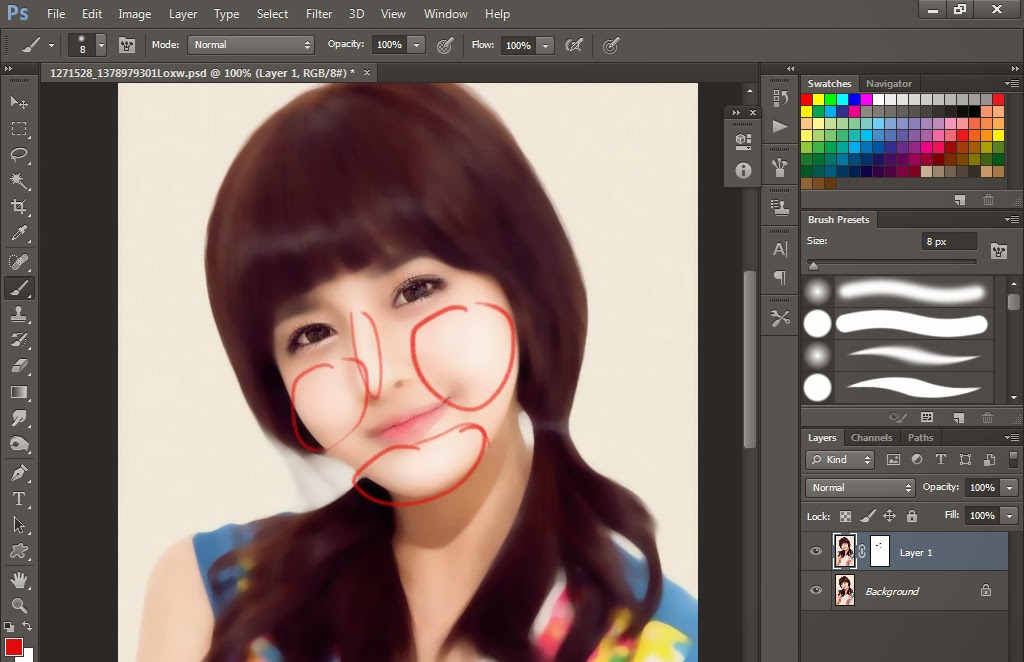Open the layer Fill dropdown arrow
This screenshot has width=1024, height=662.
pos(1010,516)
